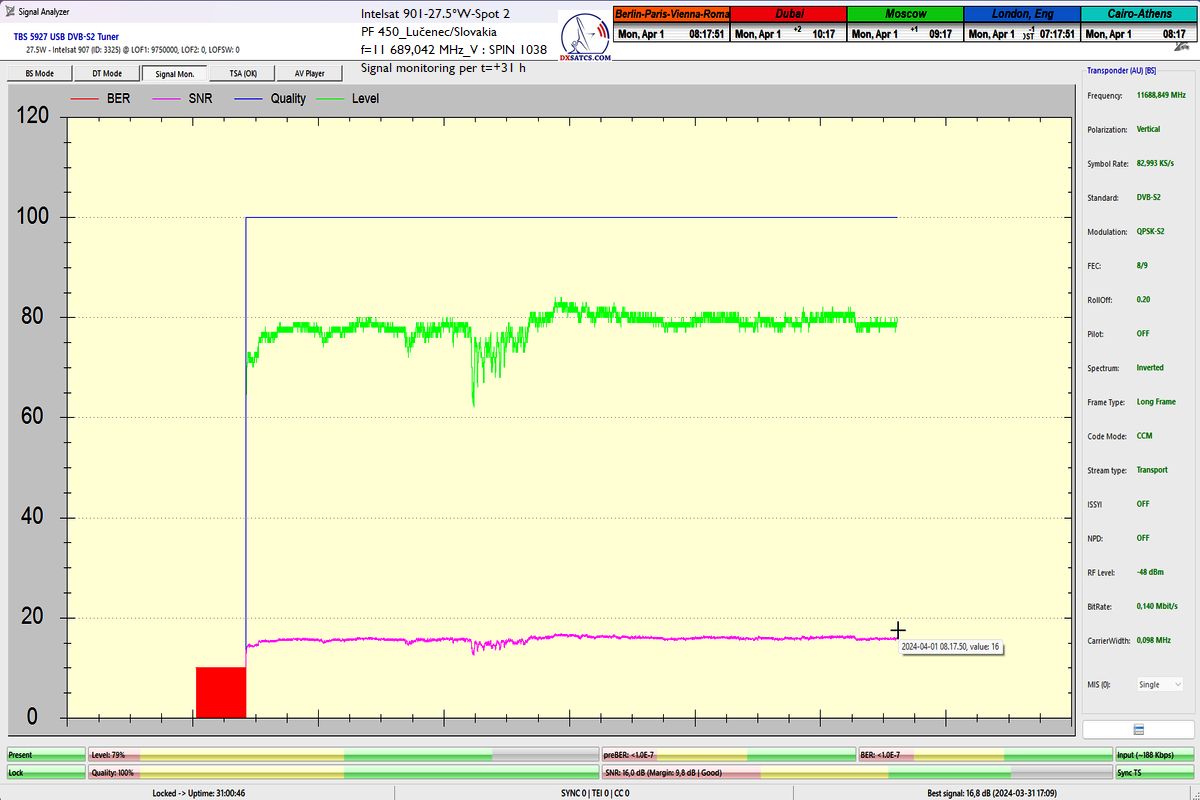Toggle the Present status indicator

(44, 755)
